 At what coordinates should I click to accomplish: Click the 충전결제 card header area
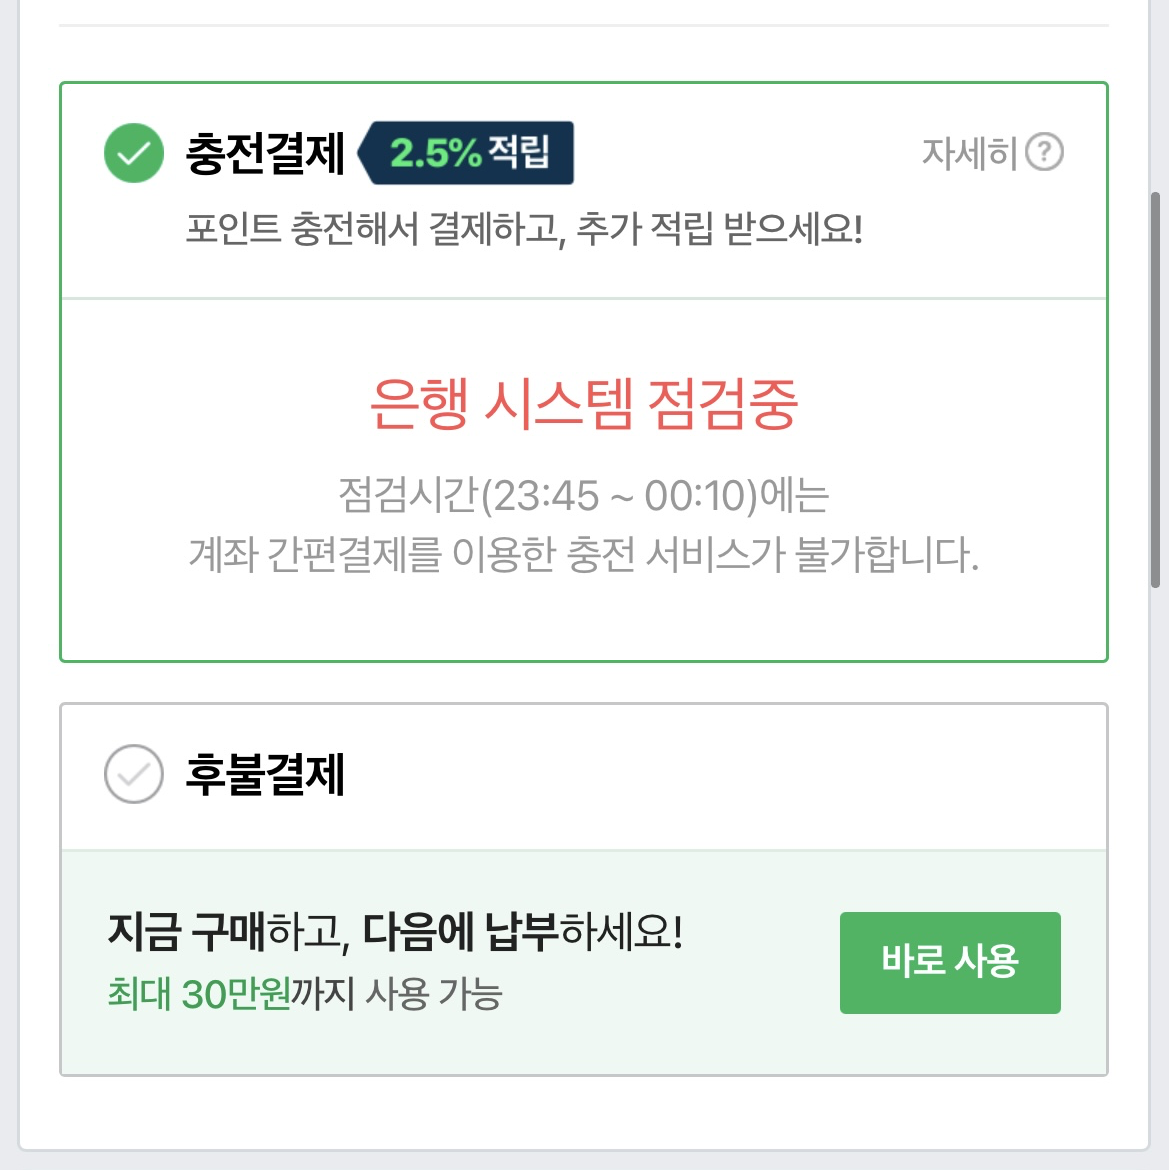coord(584,191)
